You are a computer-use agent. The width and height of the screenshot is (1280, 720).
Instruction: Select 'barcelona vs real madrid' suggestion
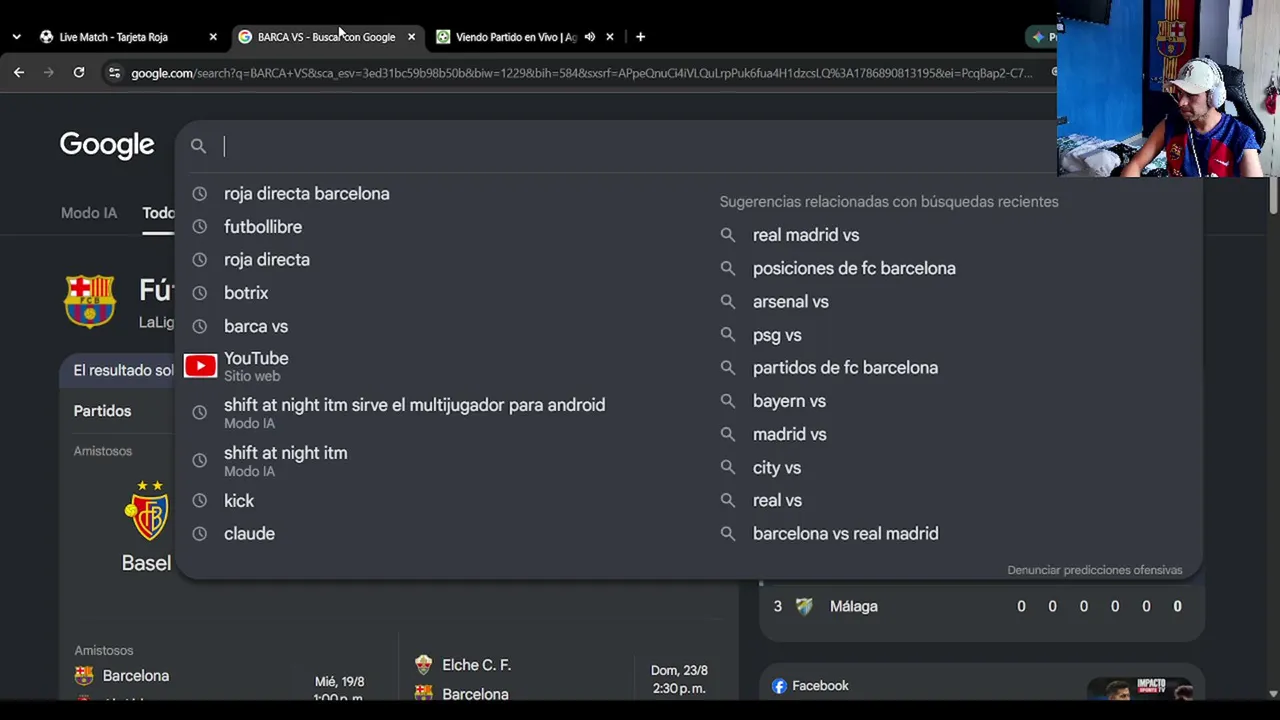[x=845, y=534]
